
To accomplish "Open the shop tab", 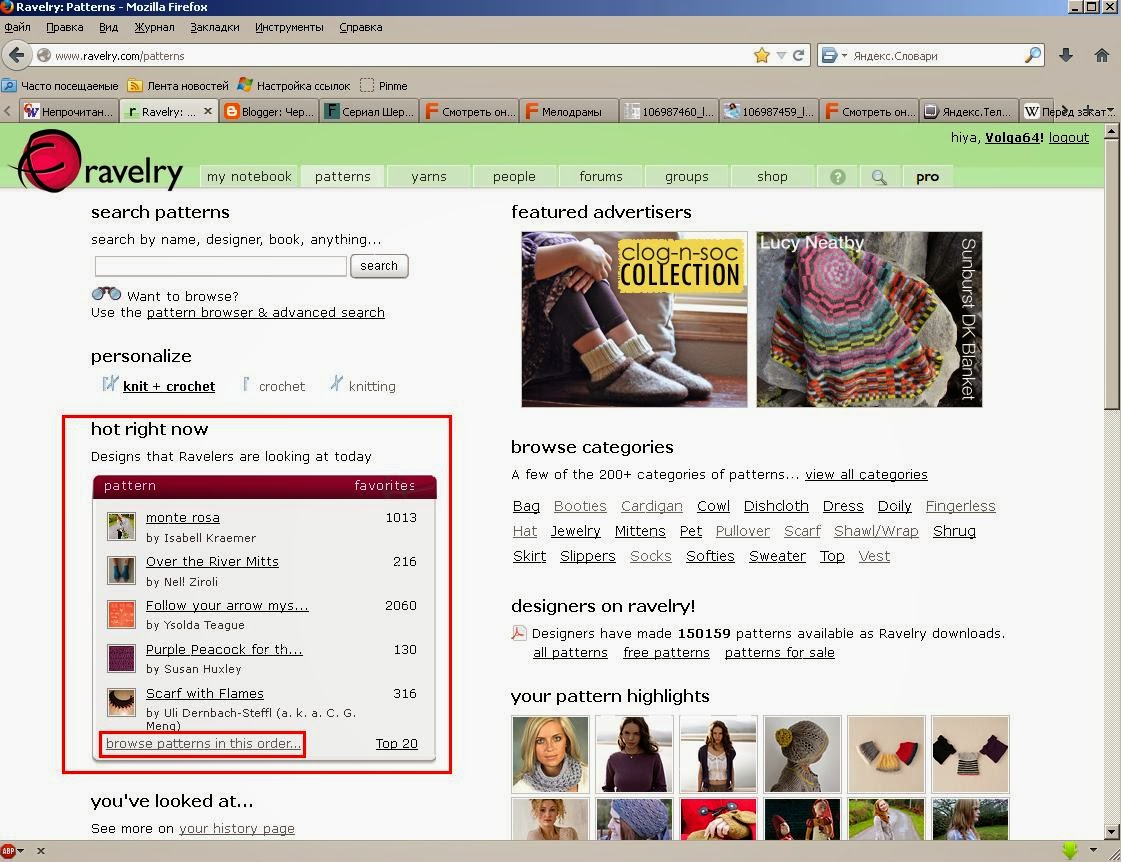I will 772,177.
